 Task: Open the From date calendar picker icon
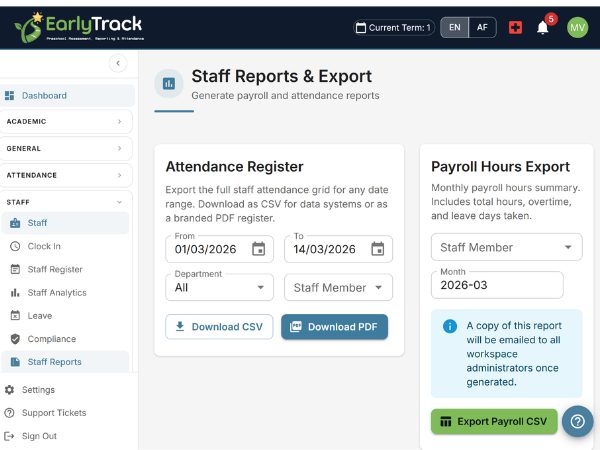pos(259,249)
